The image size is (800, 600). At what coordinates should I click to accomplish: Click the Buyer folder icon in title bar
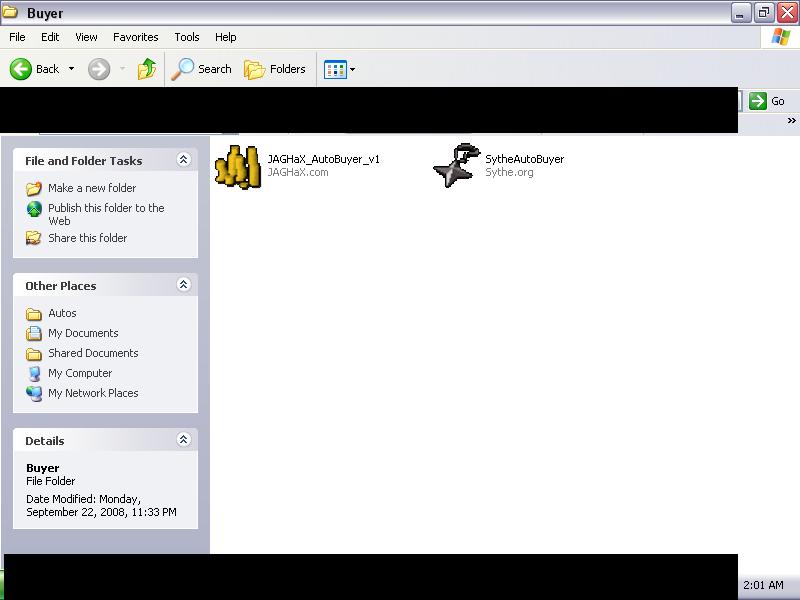(10, 11)
